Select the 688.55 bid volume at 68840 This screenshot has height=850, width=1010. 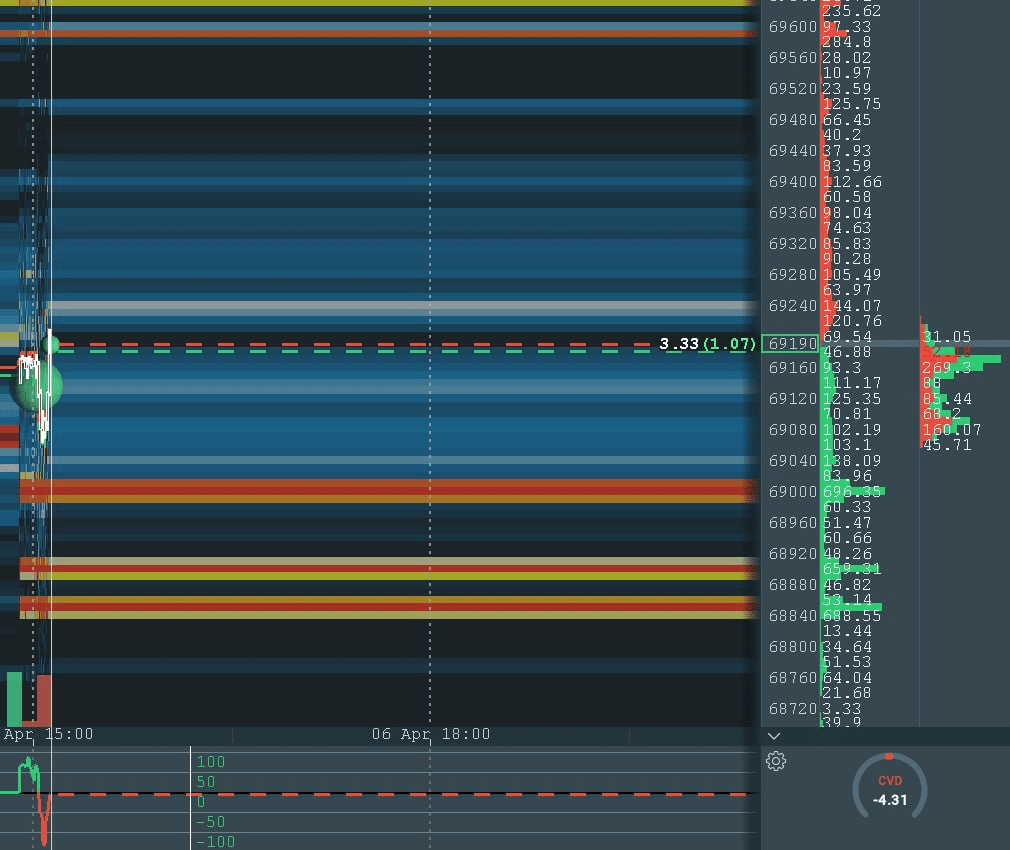point(852,616)
